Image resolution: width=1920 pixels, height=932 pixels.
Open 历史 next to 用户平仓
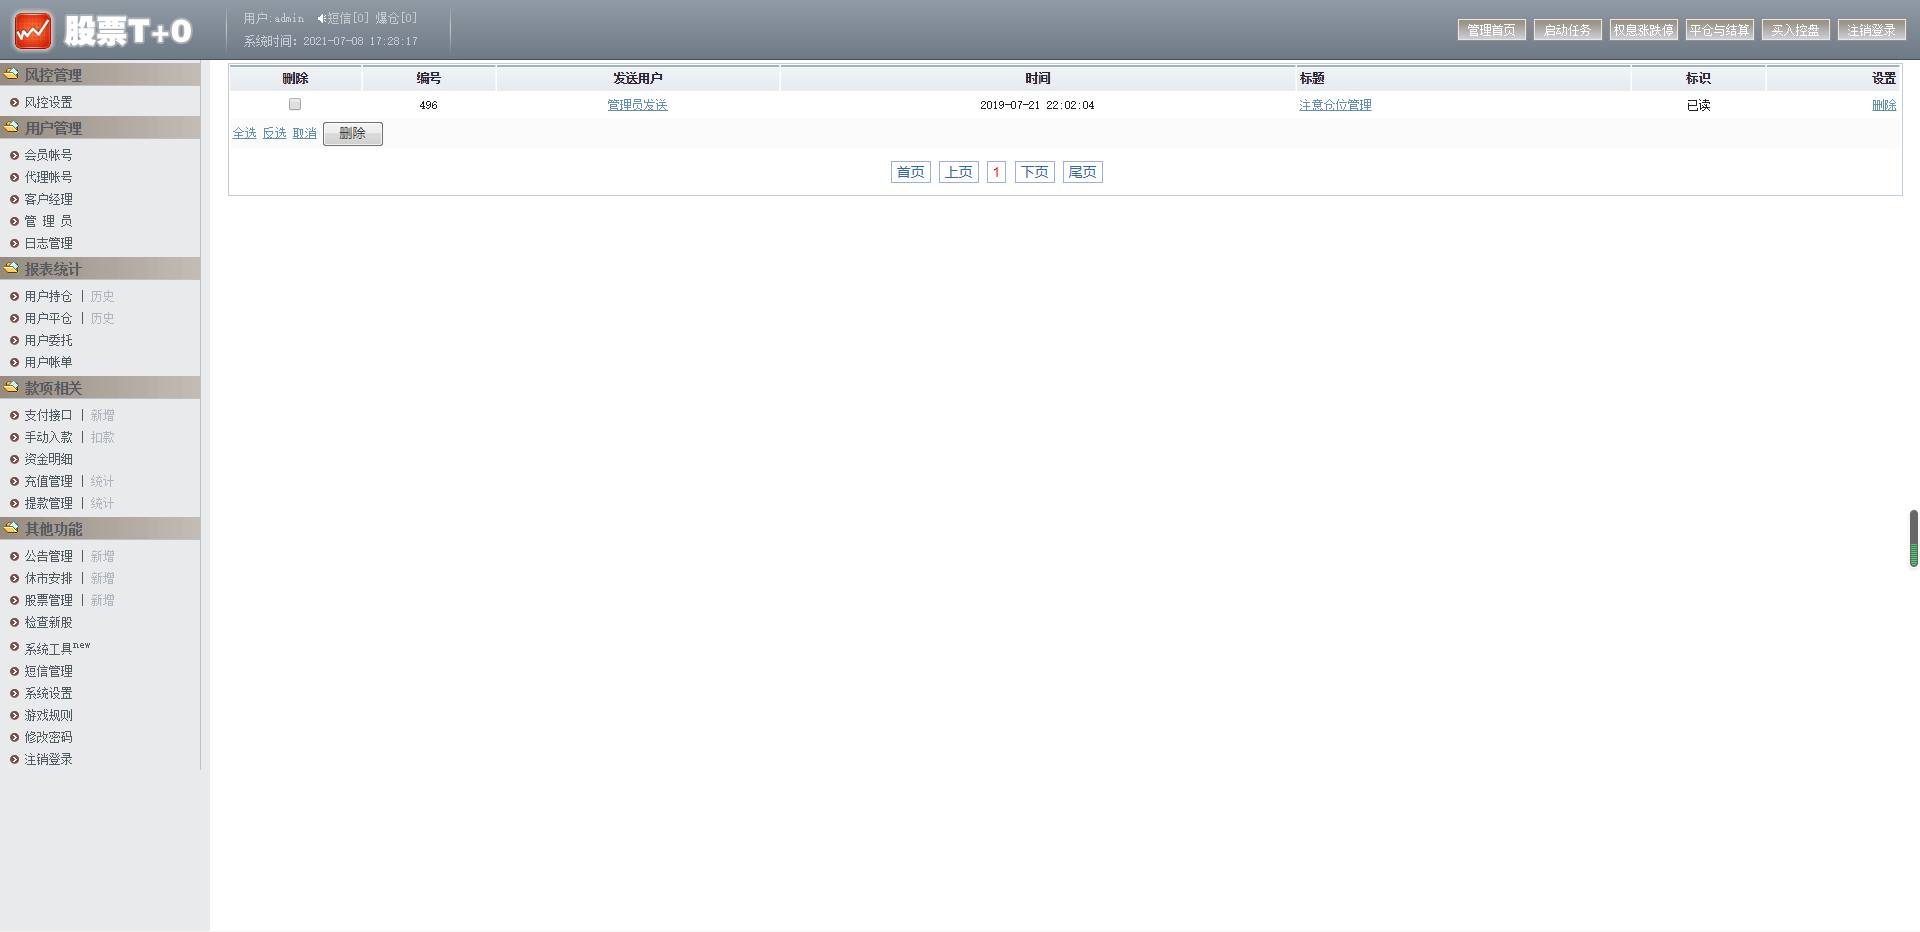(102, 318)
